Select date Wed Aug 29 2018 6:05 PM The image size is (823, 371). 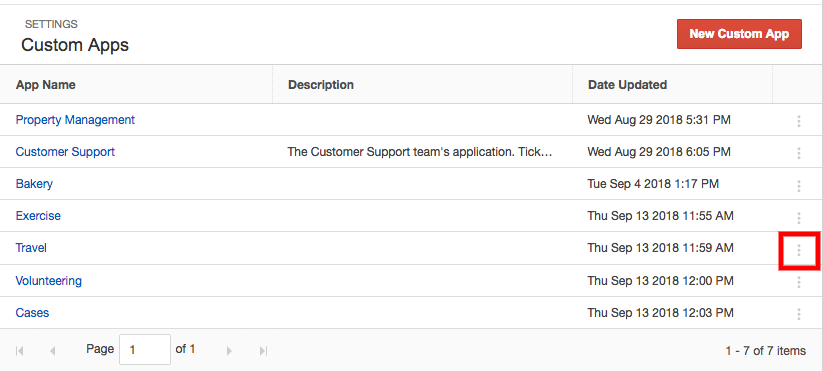click(x=659, y=152)
